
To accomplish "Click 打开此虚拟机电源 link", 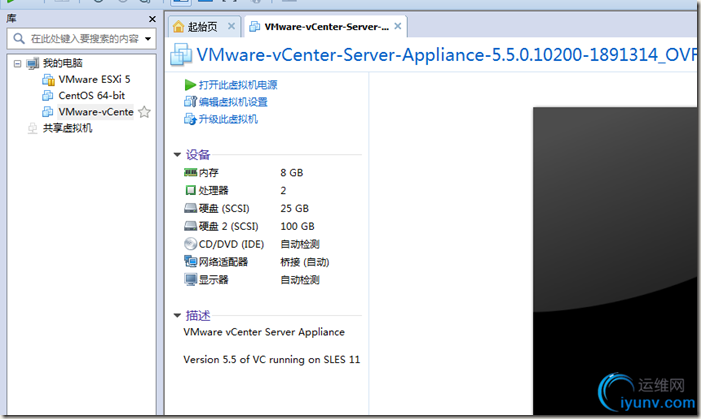I will [x=238, y=85].
